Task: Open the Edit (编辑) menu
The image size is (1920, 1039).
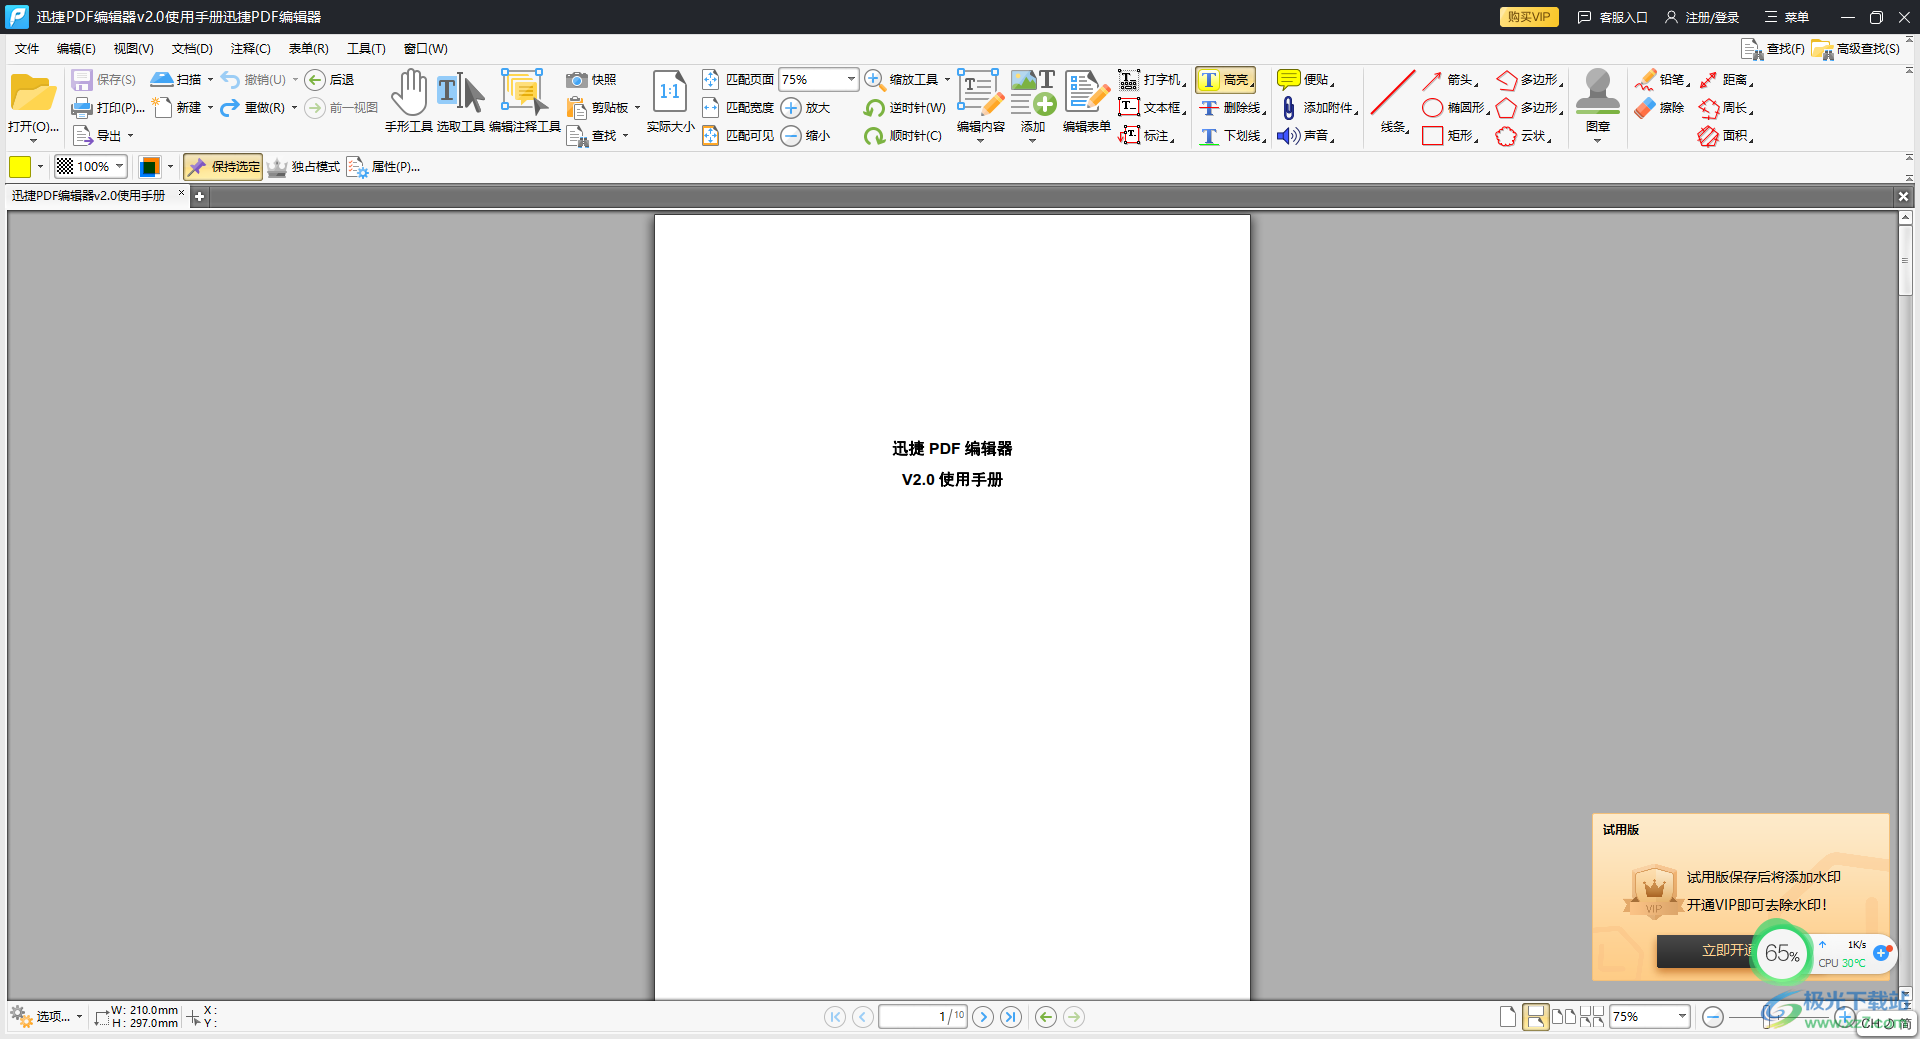Action: point(76,49)
